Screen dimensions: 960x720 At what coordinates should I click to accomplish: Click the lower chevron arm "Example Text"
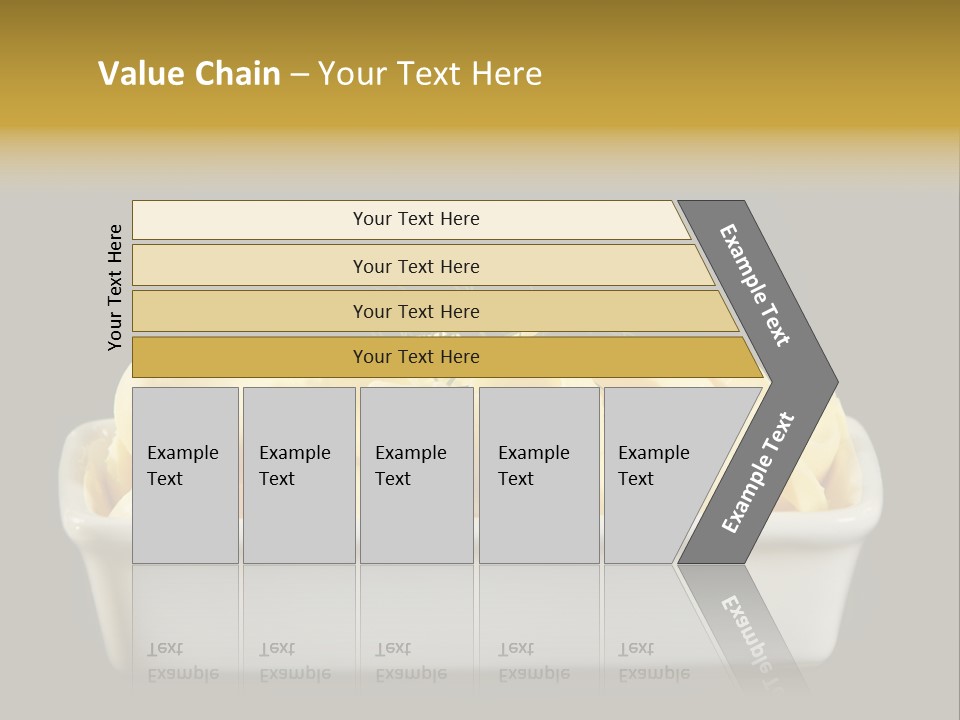(757, 473)
